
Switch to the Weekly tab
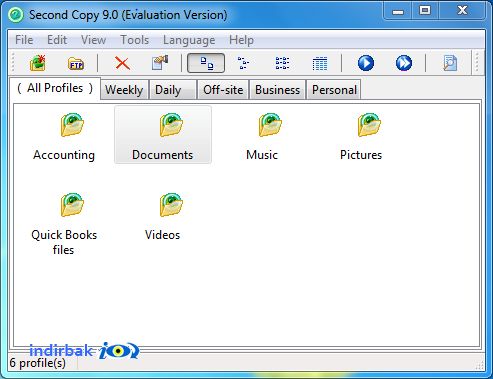point(124,90)
